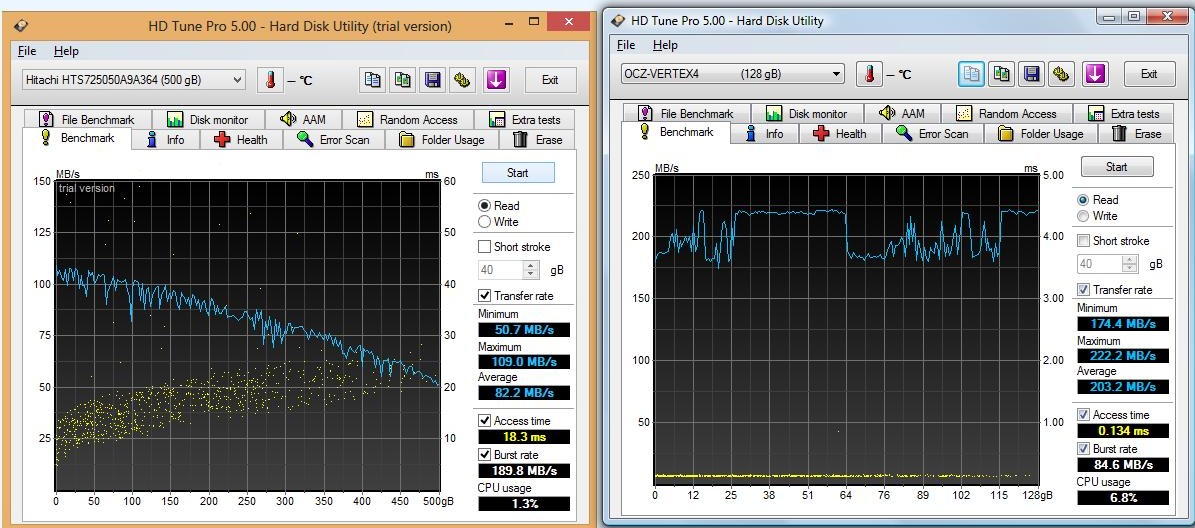Viewport: 1195px width, 528px height.
Task: Switch to AAM tab in Hitachi window
Action: pos(303,120)
